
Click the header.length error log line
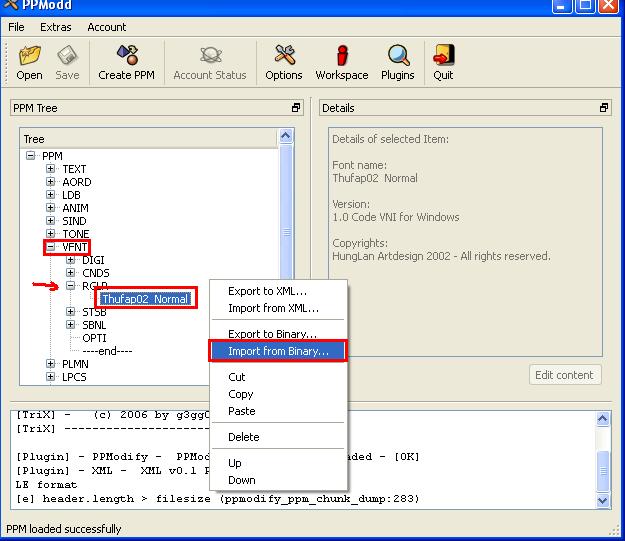[218, 499]
